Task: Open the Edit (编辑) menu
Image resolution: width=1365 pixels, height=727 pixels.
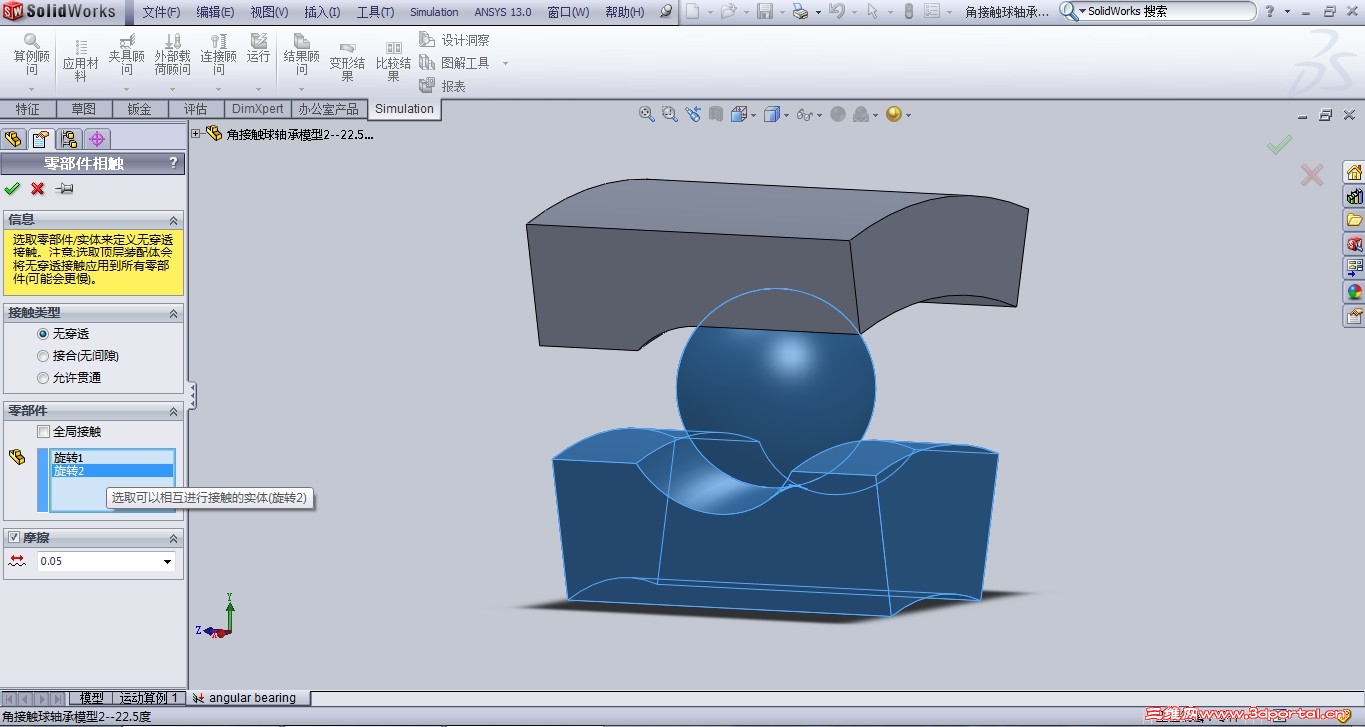Action: (x=215, y=12)
